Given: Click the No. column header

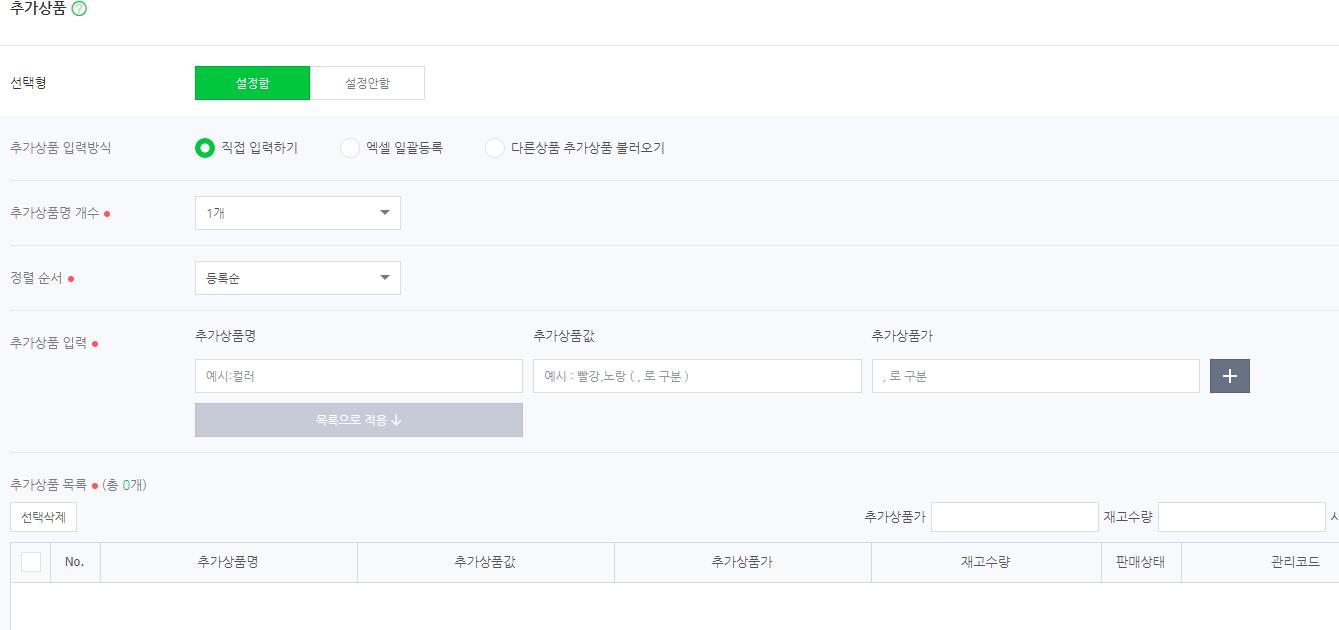Looking at the screenshot, I should (75, 562).
